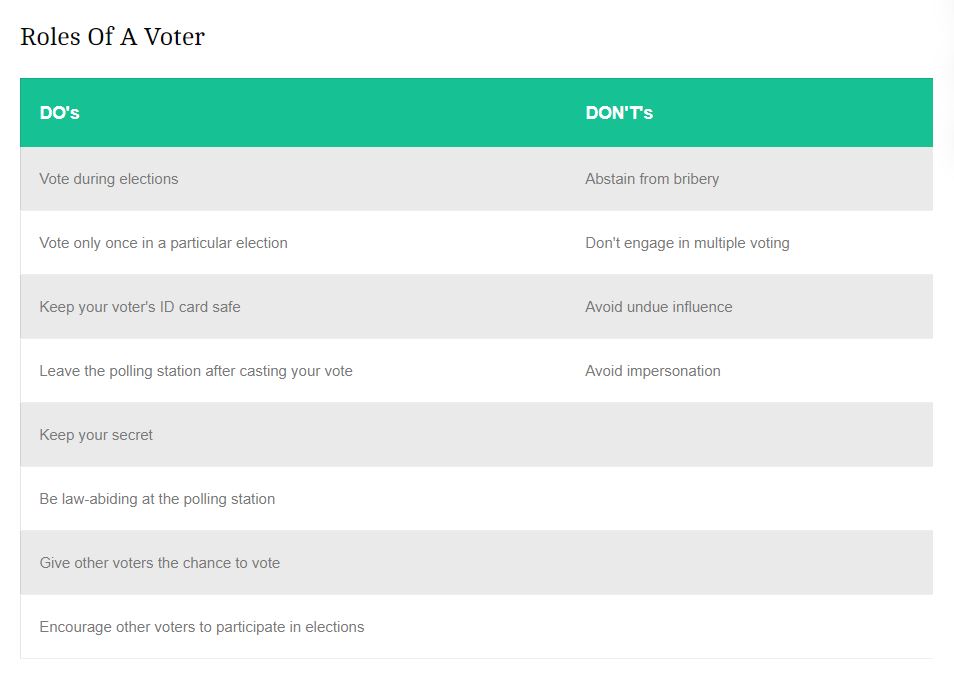Click empty cell beside Give other voters

tap(750, 563)
